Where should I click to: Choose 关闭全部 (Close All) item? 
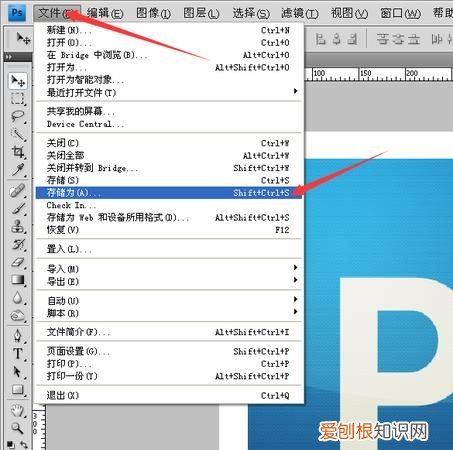(169, 155)
